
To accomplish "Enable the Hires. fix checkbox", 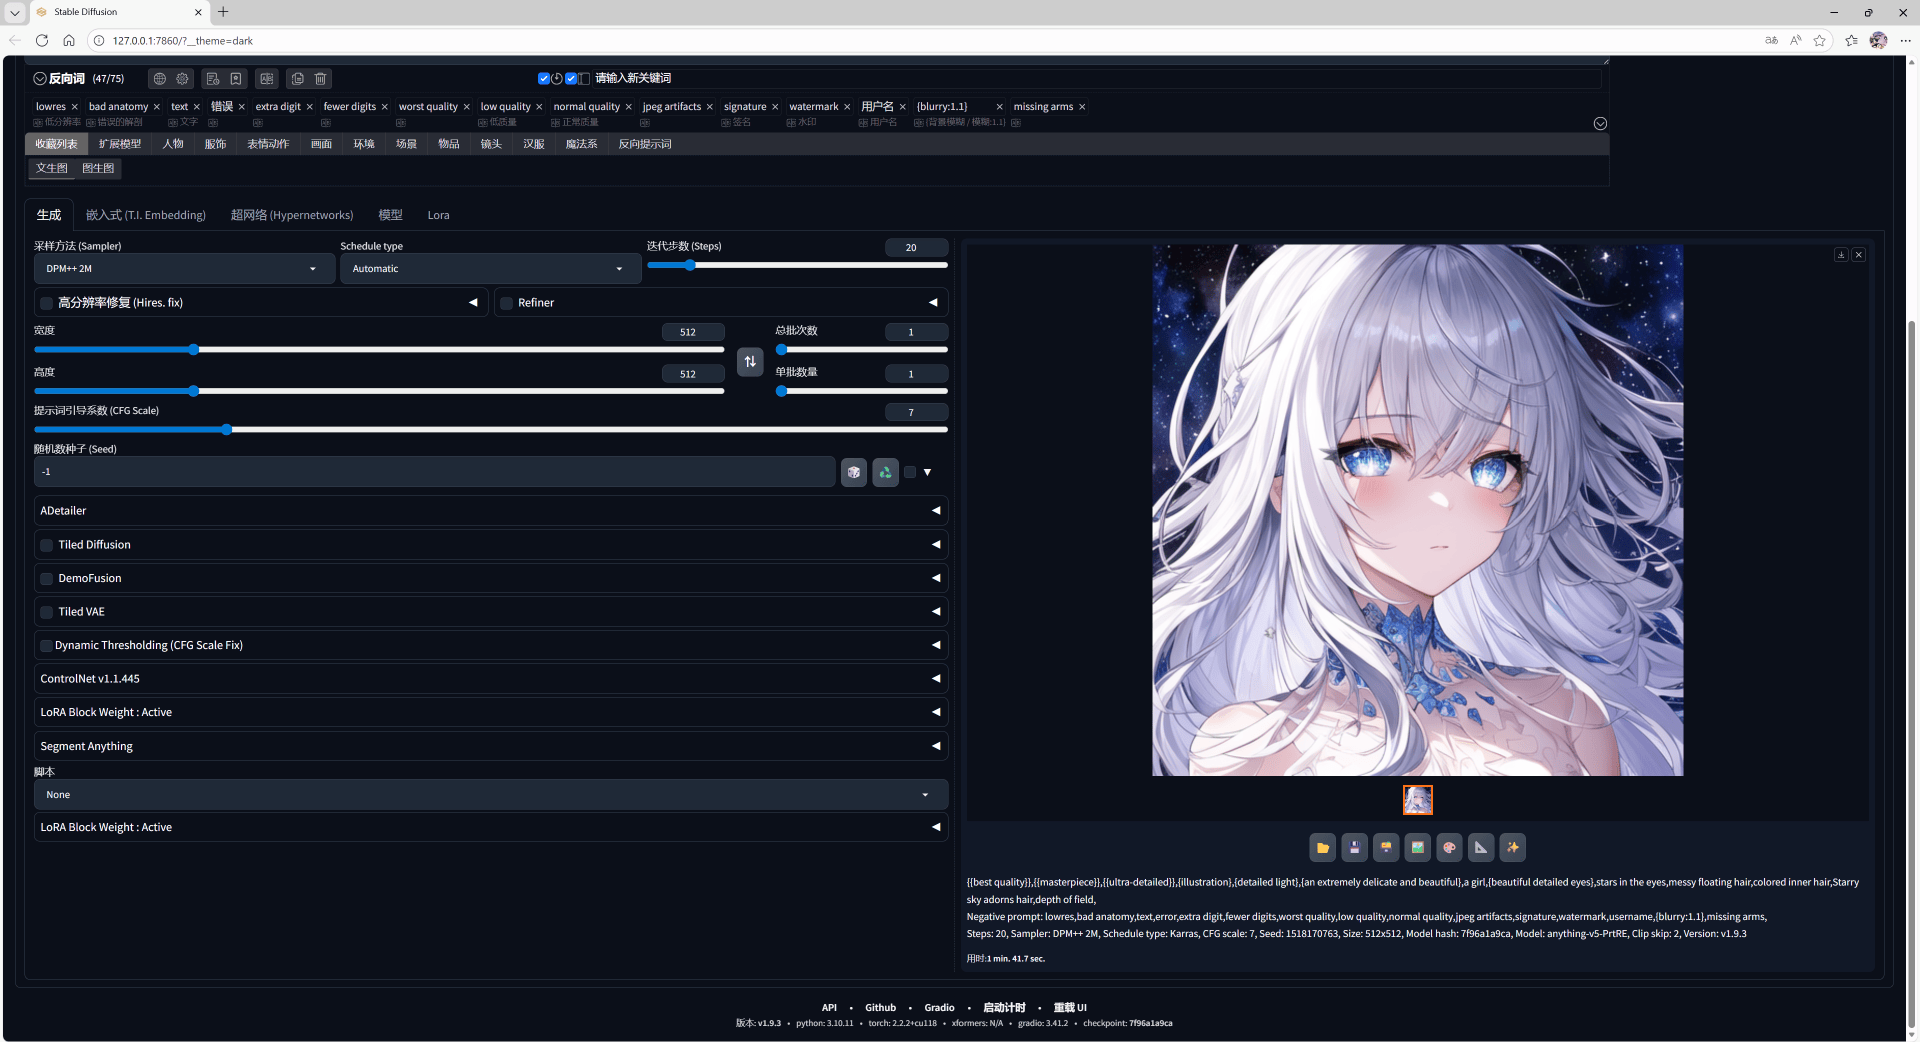I will tap(47, 303).
